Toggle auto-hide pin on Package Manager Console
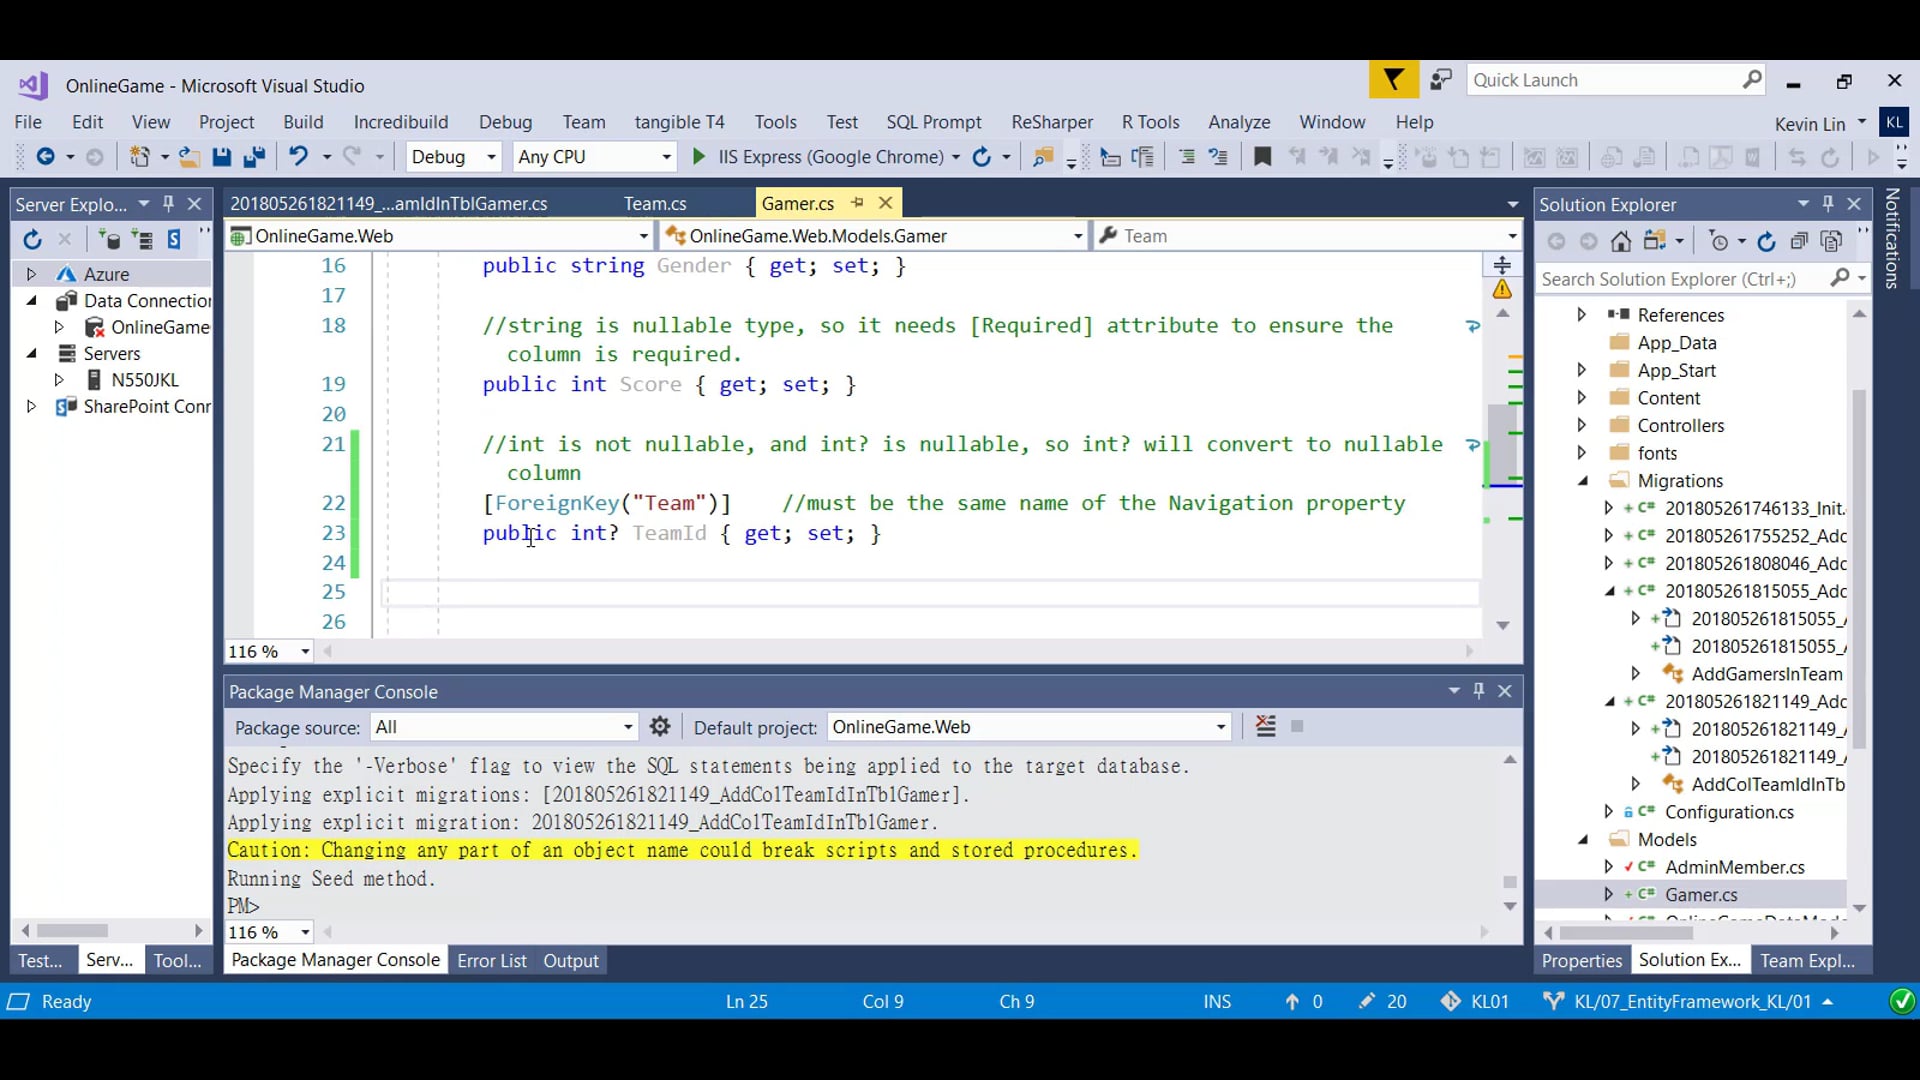Image resolution: width=1920 pixels, height=1080 pixels. (x=1479, y=691)
